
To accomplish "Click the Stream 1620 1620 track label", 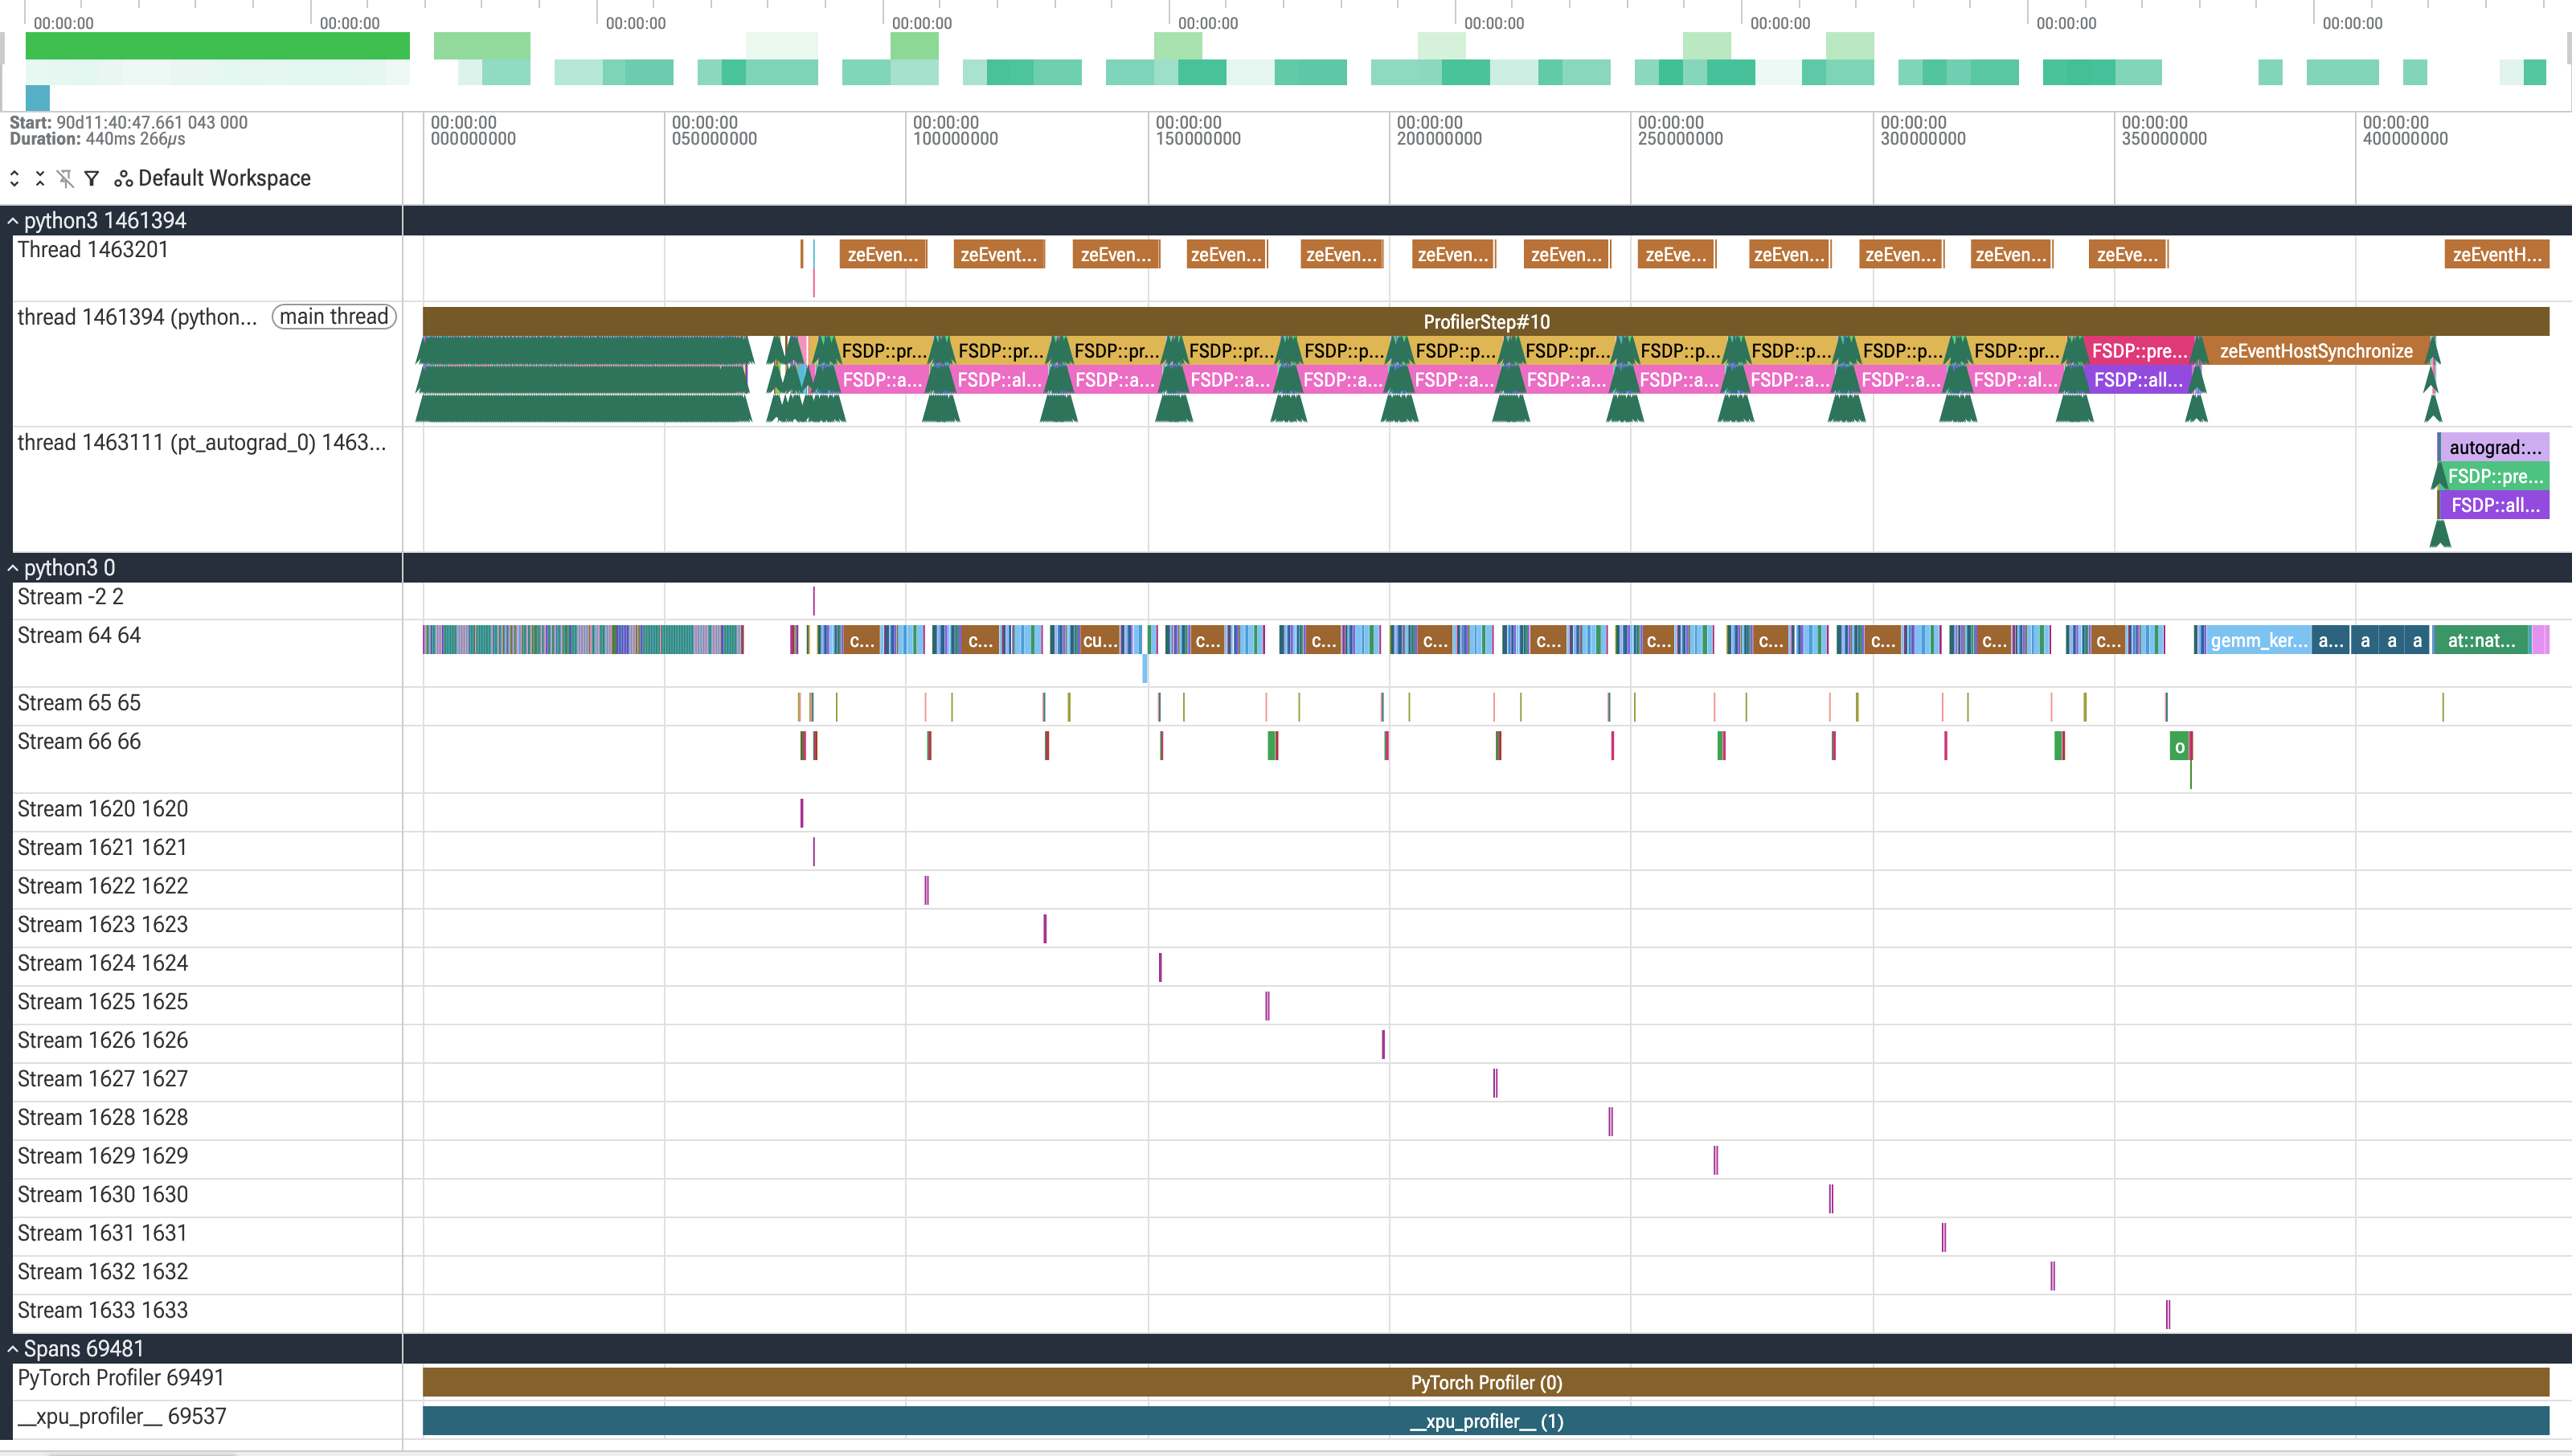I will [102, 809].
